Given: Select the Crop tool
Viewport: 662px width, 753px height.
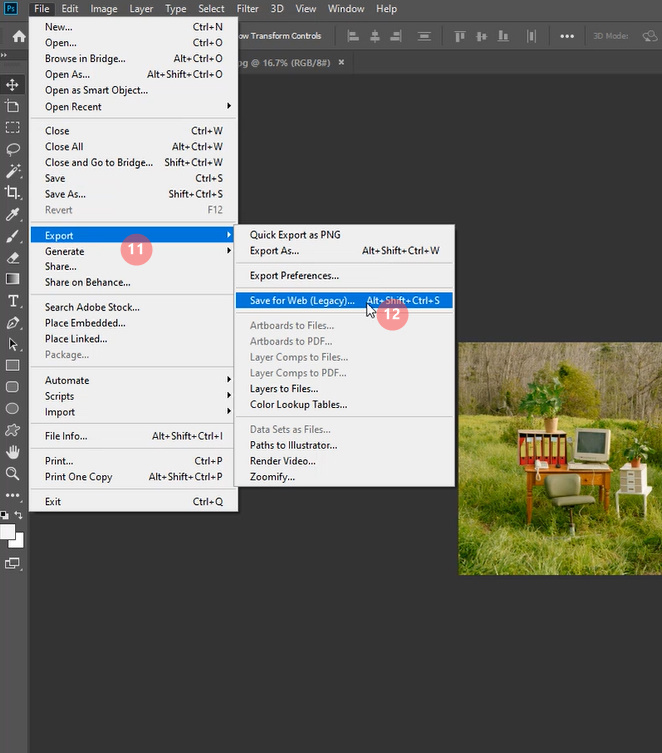Looking at the screenshot, I should [13, 192].
